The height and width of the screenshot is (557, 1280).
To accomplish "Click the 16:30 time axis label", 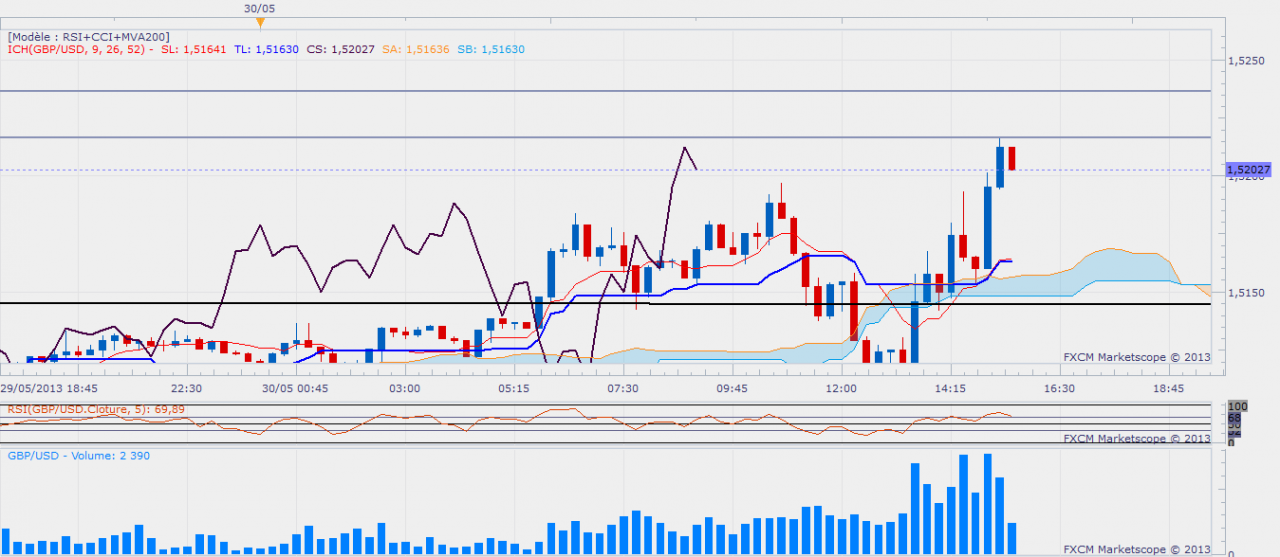I will (1059, 388).
